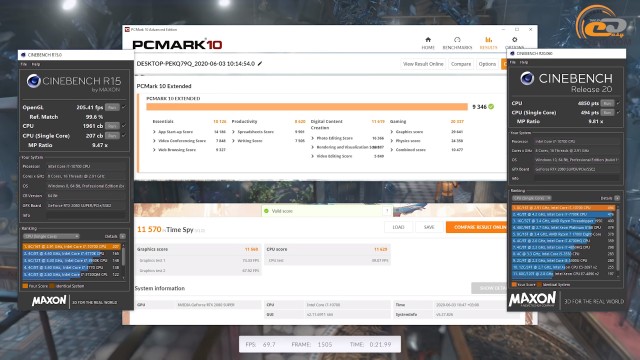640x360 pixels.
Task: Open the Help menu in Cinebench R20
Action: coord(524,62)
